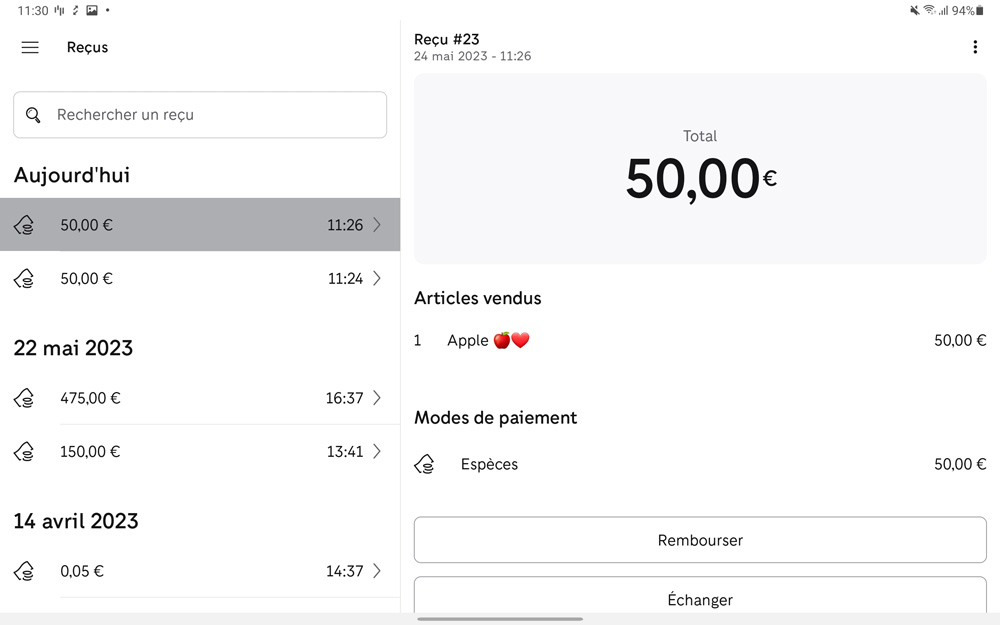Image resolution: width=1000 pixels, height=625 pixels.
Task: Click the Apple sold item row
Action: click(700, 341)
